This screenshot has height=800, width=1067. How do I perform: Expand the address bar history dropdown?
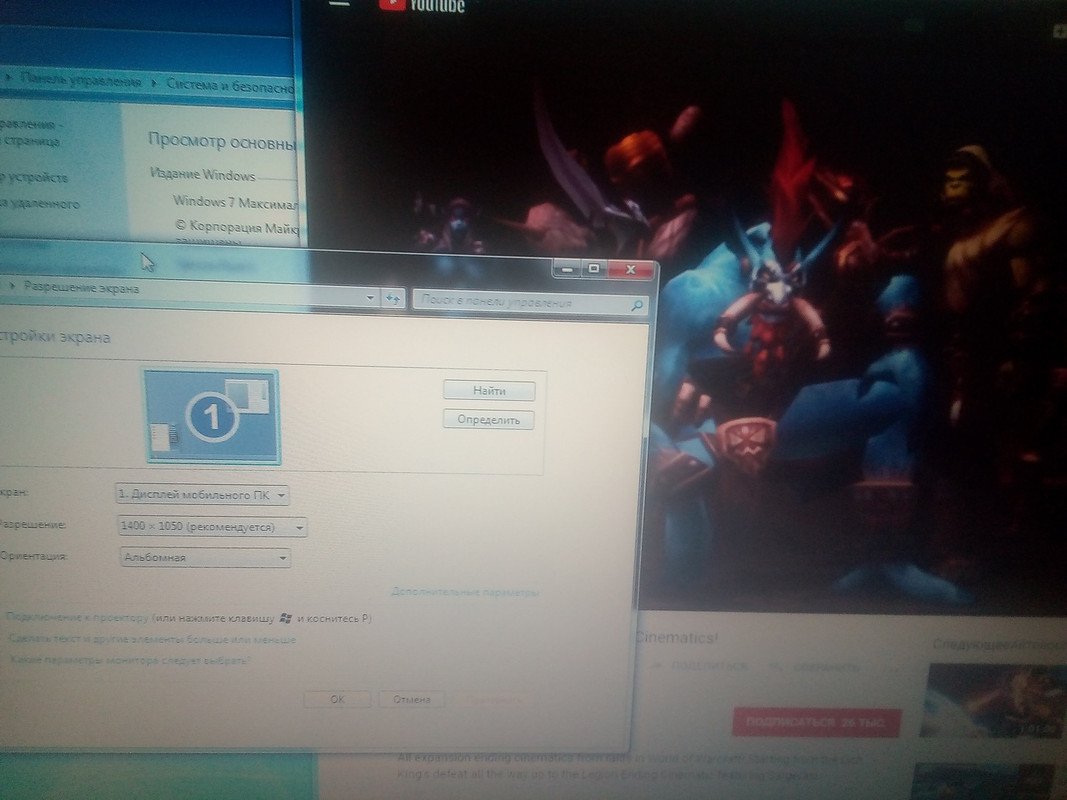click(x=370, y=297)
